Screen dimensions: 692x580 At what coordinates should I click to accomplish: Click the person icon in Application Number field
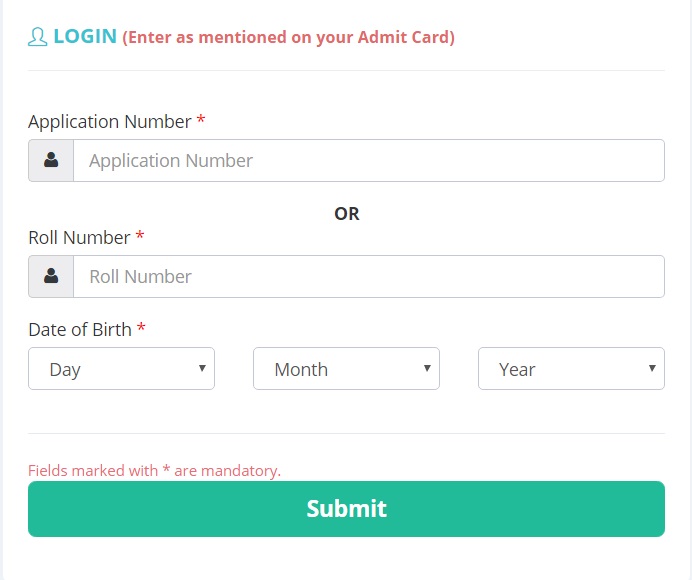coord(51,160)
